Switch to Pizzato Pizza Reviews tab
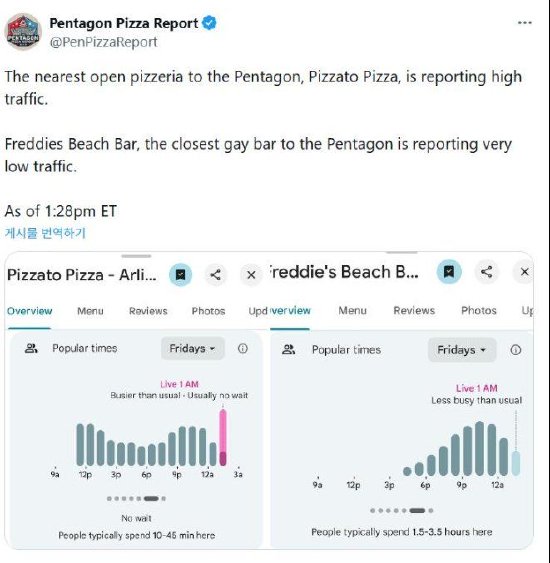The width and height of the screenshot is (550, 563). click(x=148, y=311)
